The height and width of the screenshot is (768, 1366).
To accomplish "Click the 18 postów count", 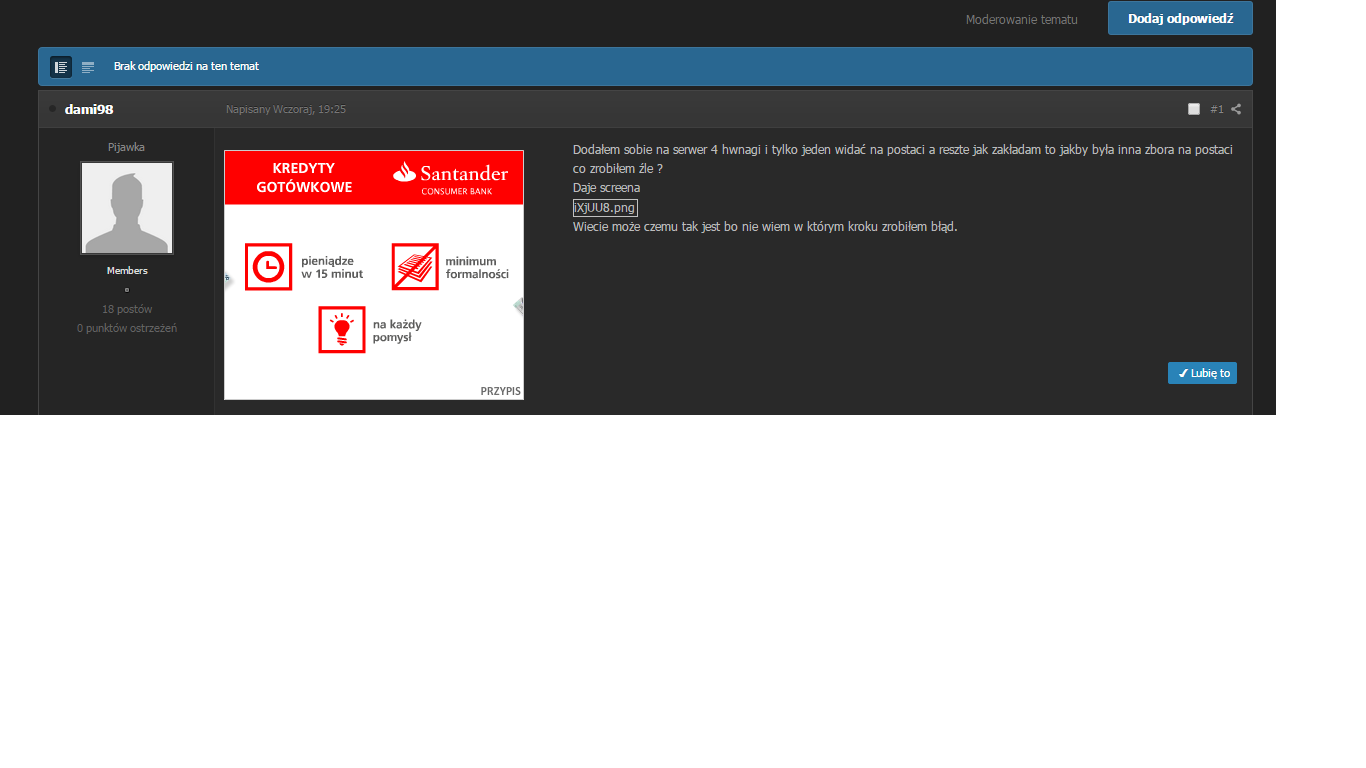I will click(127, 309).
